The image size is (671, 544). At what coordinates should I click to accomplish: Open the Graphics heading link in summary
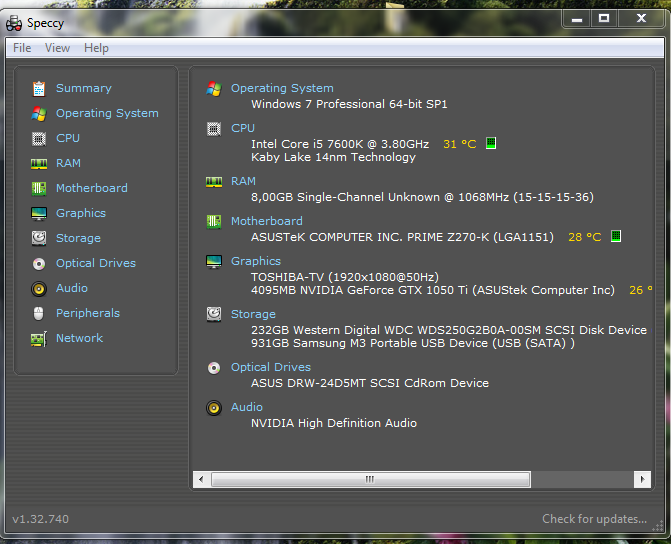click(x=256, y=261)
